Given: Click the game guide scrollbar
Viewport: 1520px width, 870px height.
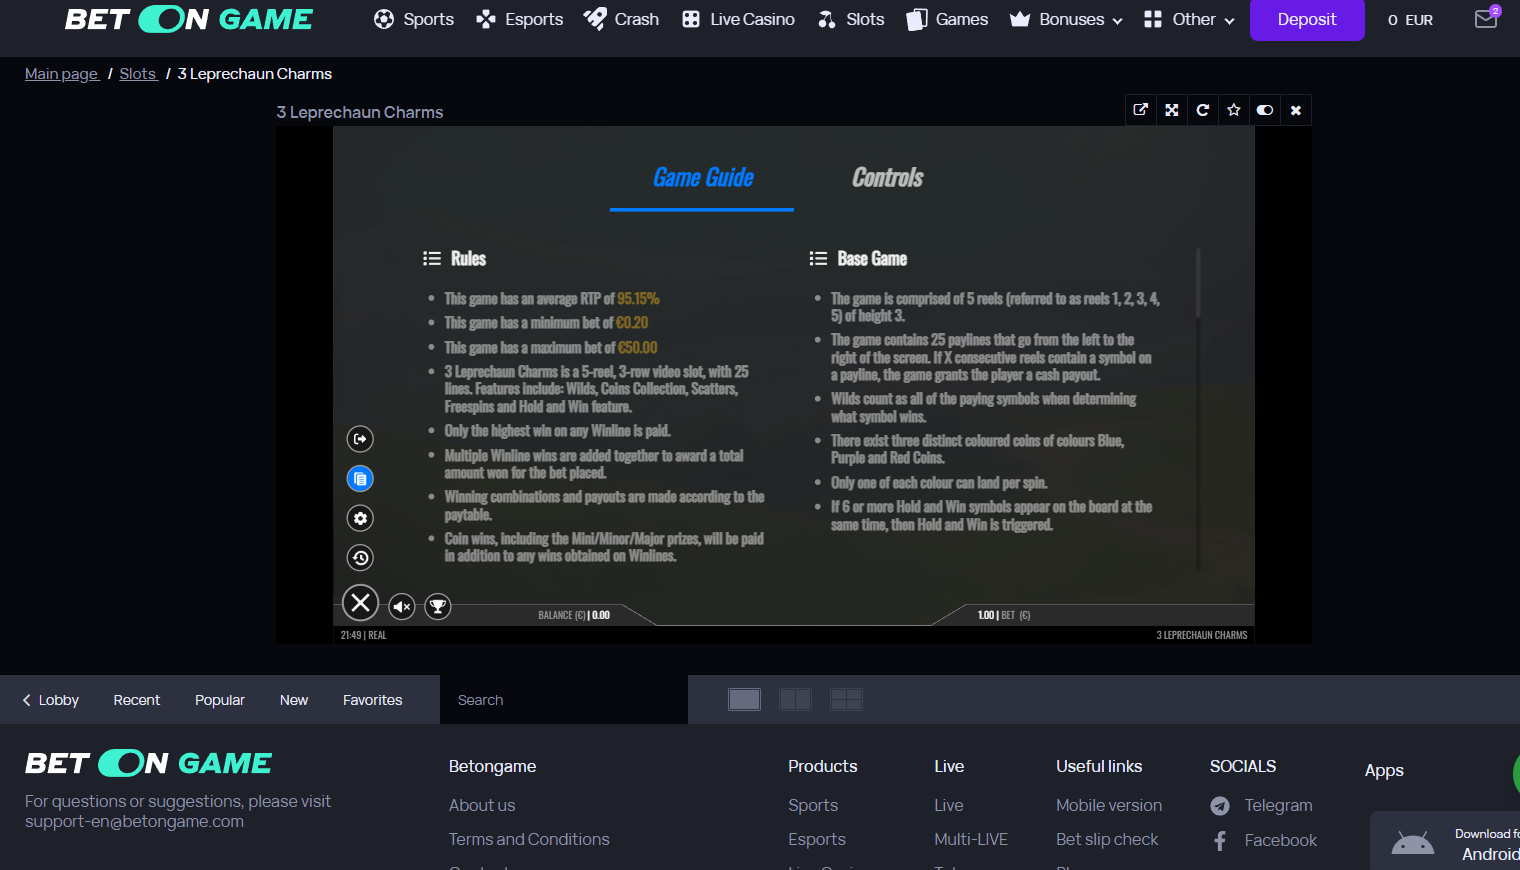Looking at the screenshot, I should (1197, 283).
